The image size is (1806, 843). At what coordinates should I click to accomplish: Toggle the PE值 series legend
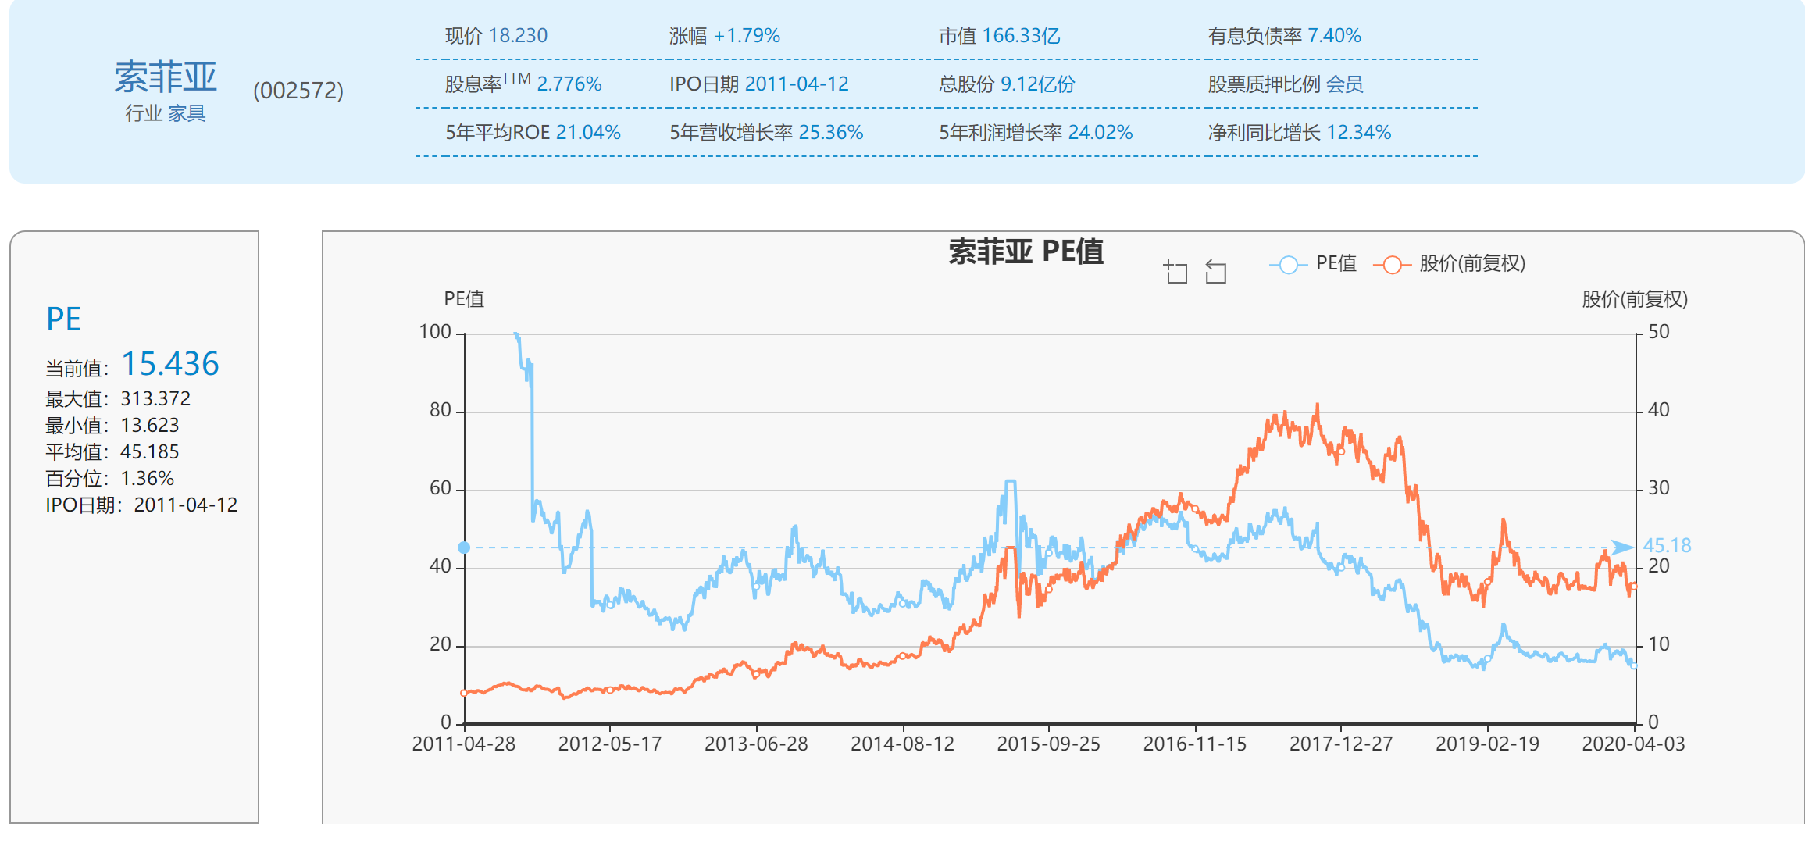click(x=1313, y=264)
